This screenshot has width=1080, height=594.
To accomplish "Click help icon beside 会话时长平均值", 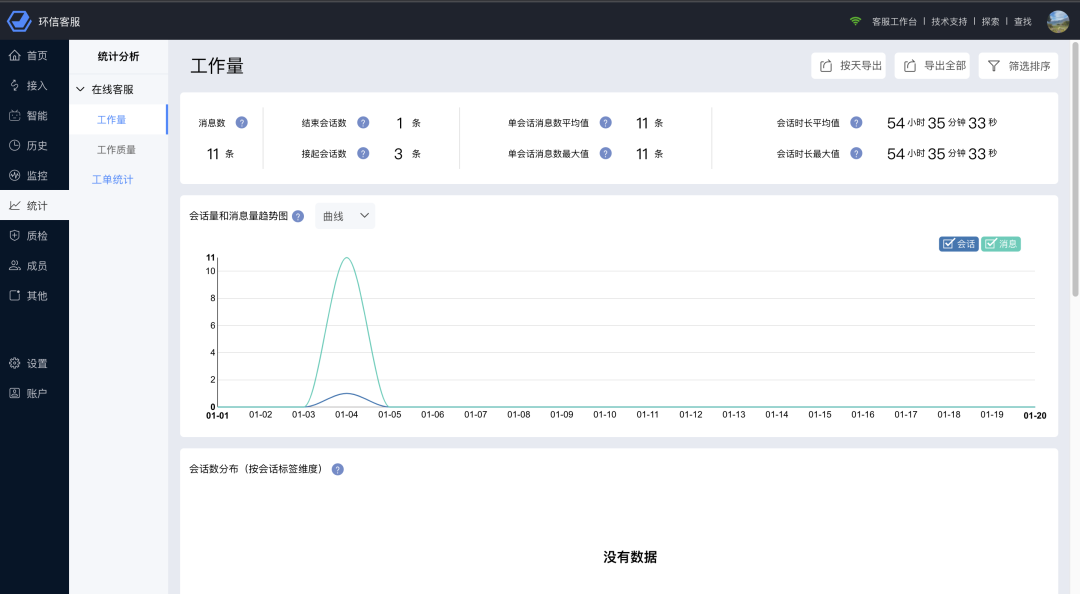I will click(x=856, y=123).
